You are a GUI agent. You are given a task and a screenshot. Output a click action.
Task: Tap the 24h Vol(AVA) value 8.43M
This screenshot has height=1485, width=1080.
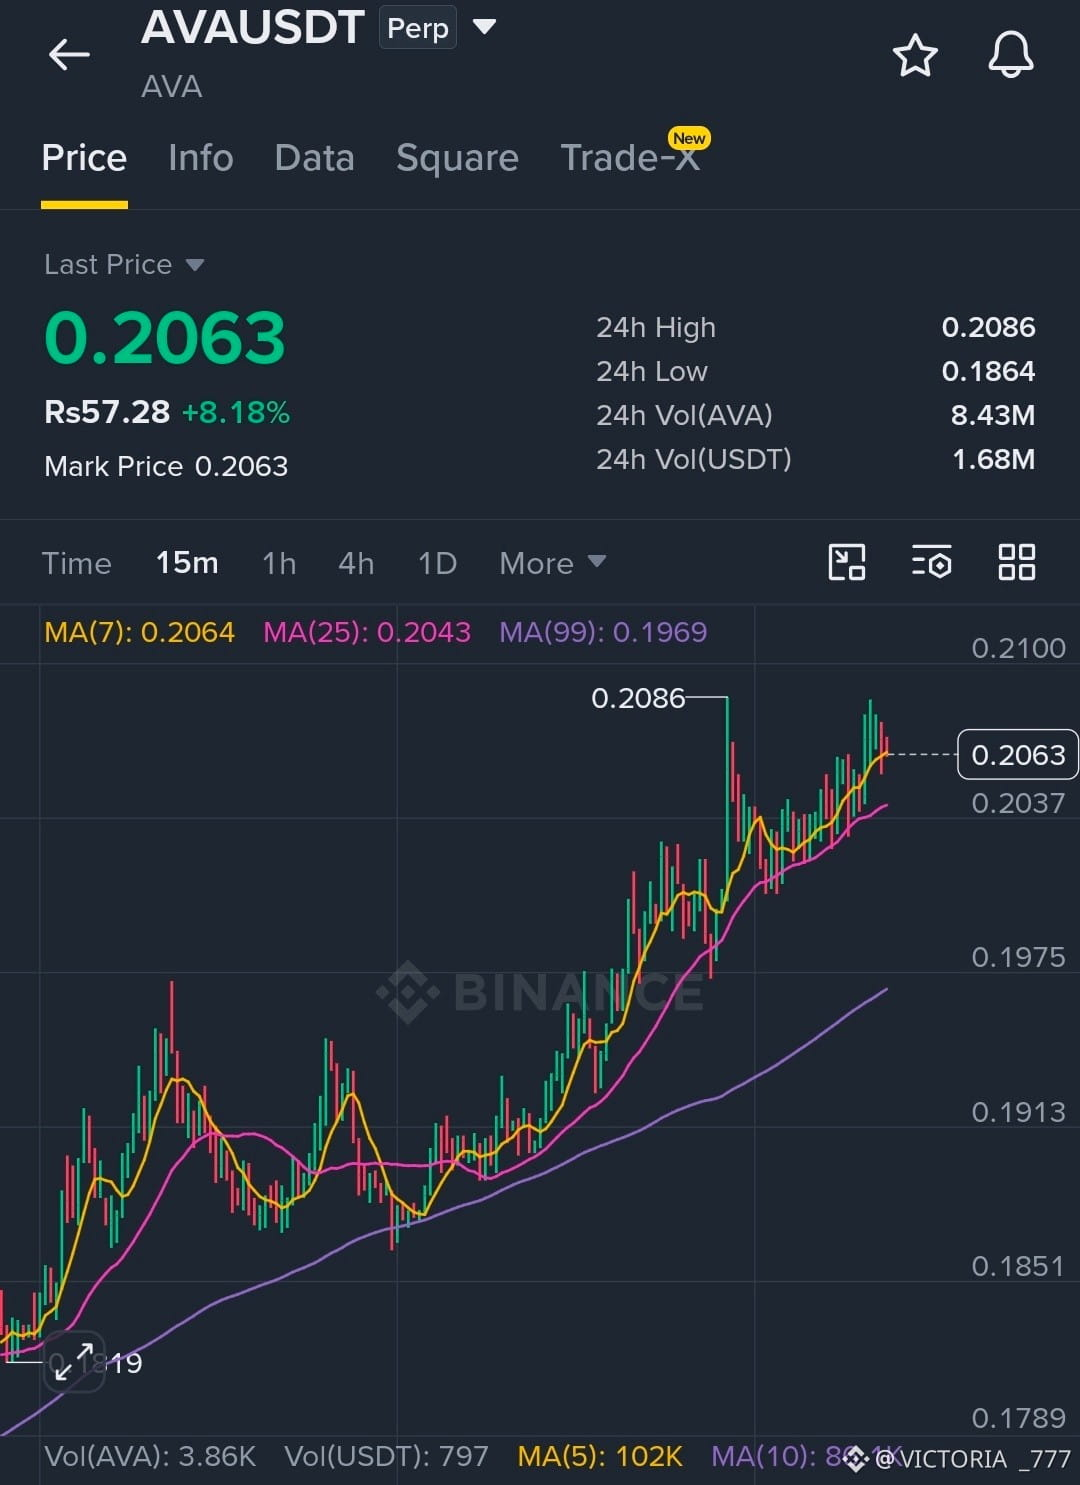tap(992, 415)
